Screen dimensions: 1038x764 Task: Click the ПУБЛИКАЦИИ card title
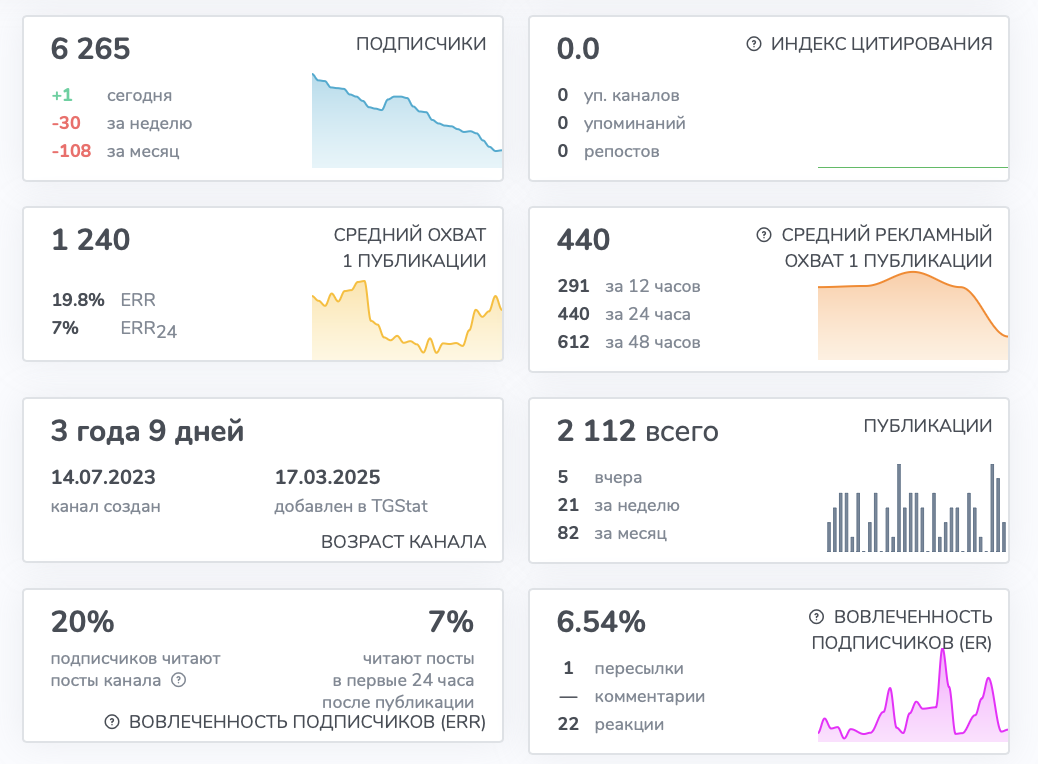pyautogui.click(x=927, y=426)
